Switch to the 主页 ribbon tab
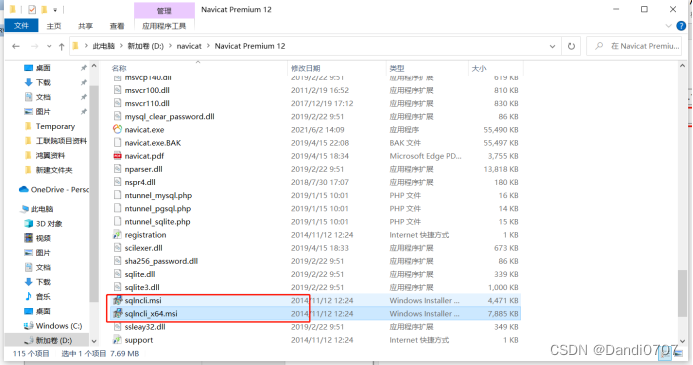The height and width of the screenshot is (365, 693). pyautogui.click(x=54, y=26)
